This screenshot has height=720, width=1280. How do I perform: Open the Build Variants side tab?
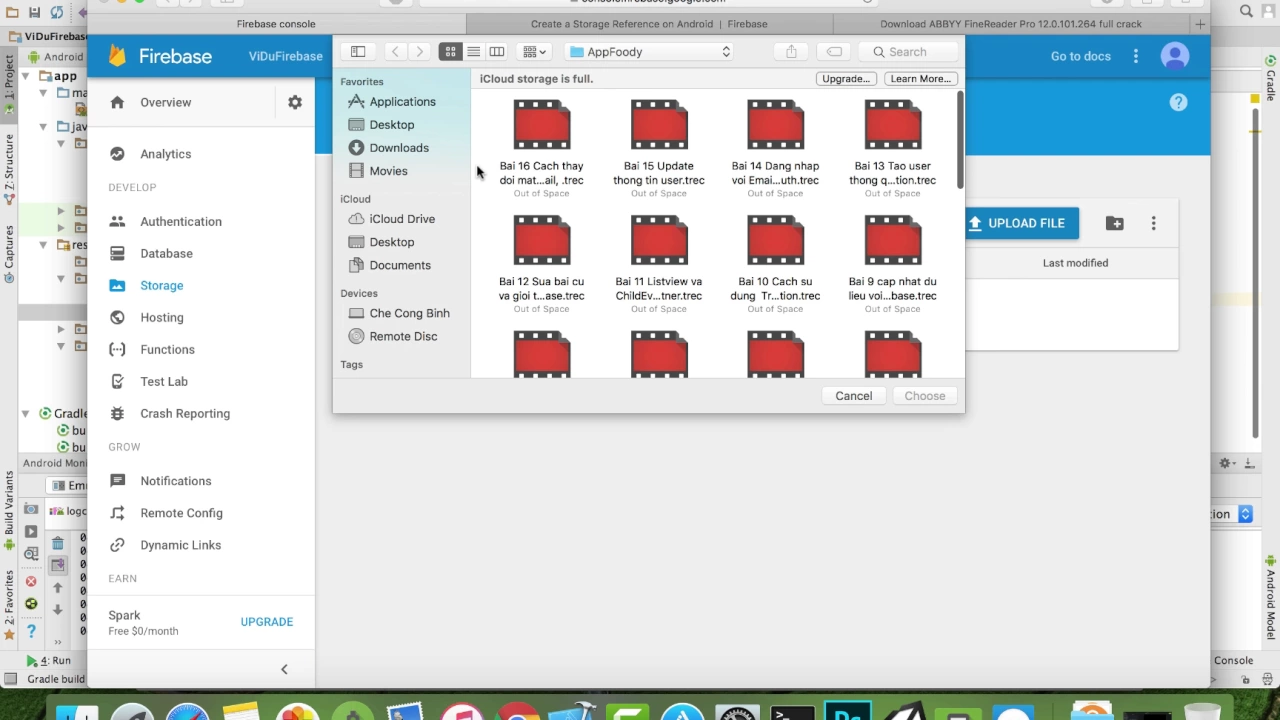coord(9,510)
